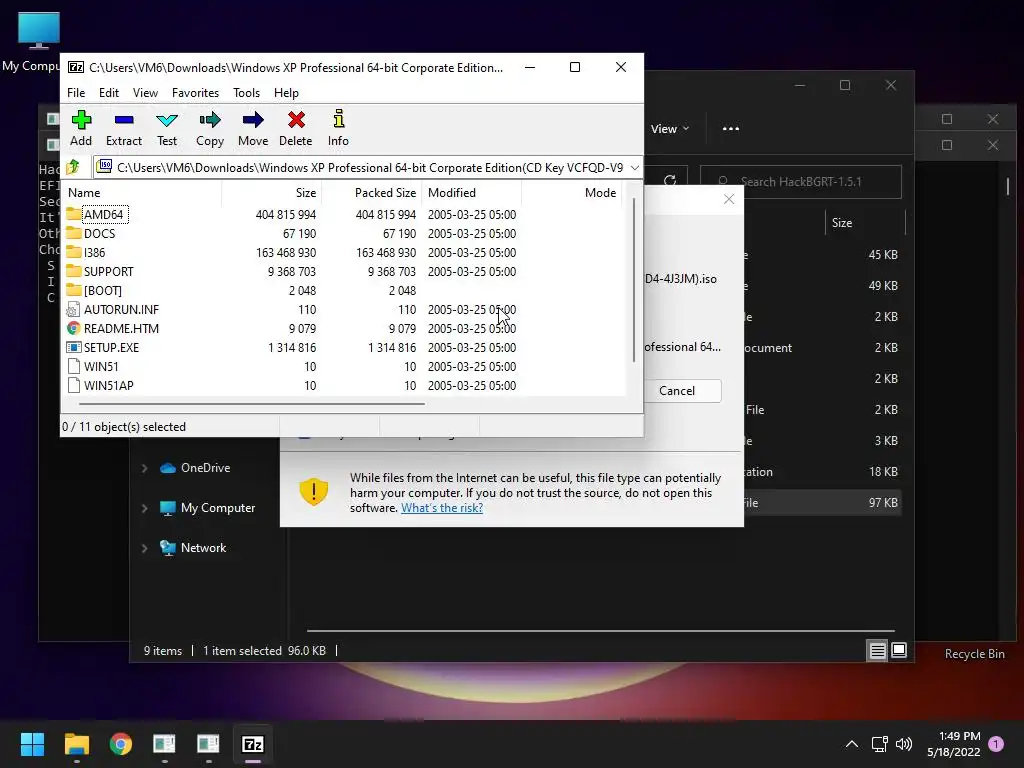Switch Explorer to details view
1024x768 pixels.
[877, 650]
